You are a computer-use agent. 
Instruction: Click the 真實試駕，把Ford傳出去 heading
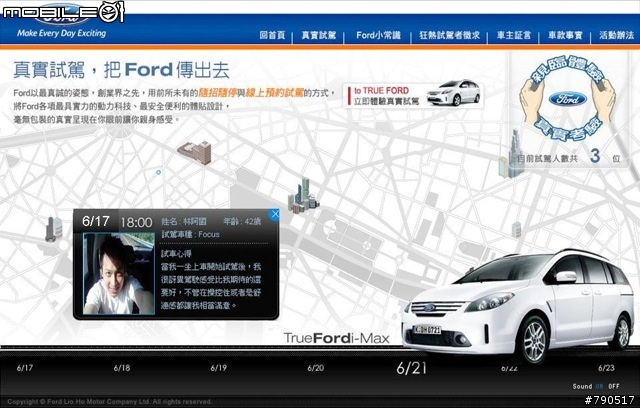click(121, 70)
